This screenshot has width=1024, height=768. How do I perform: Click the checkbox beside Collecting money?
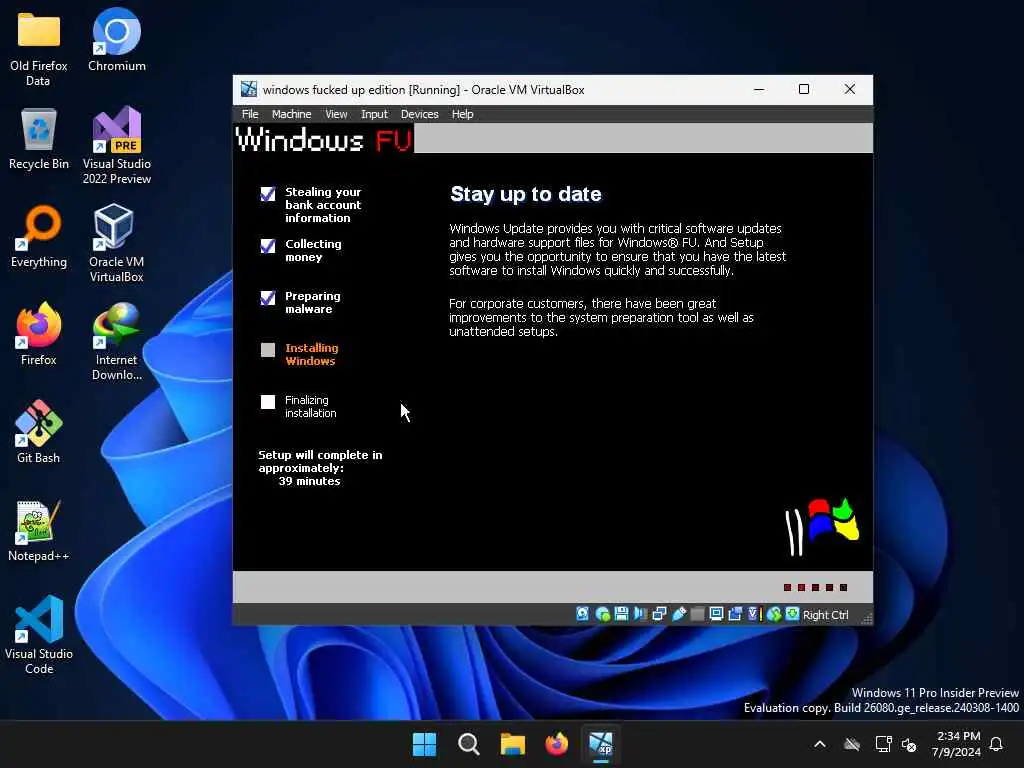tap(268, 246)
